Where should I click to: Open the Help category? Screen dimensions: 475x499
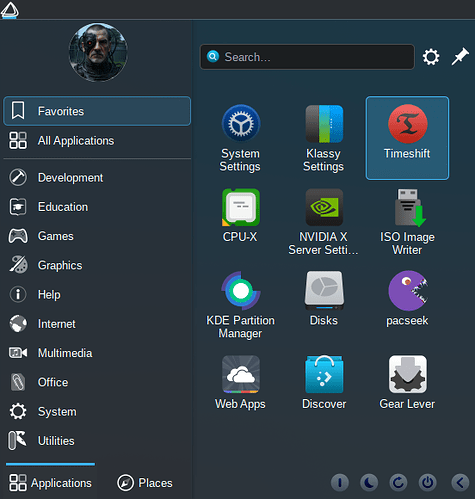click(x=97, y=294)
